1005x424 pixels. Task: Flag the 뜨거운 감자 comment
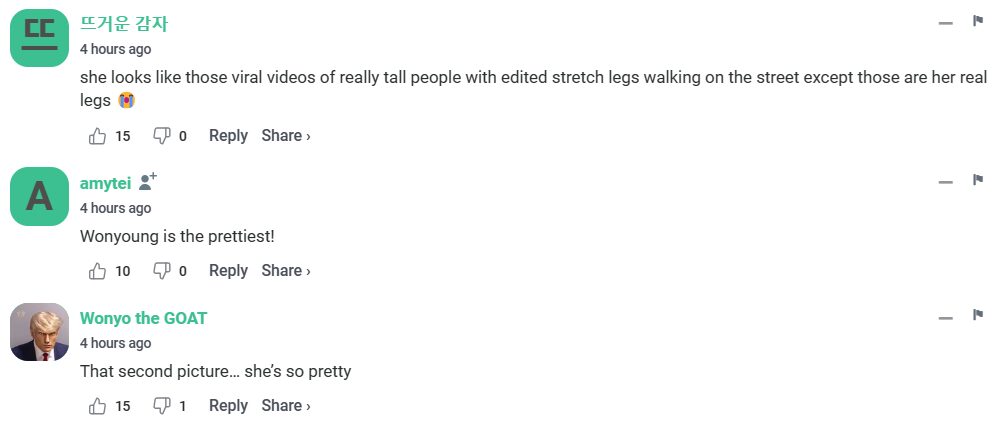coord(978,21)
